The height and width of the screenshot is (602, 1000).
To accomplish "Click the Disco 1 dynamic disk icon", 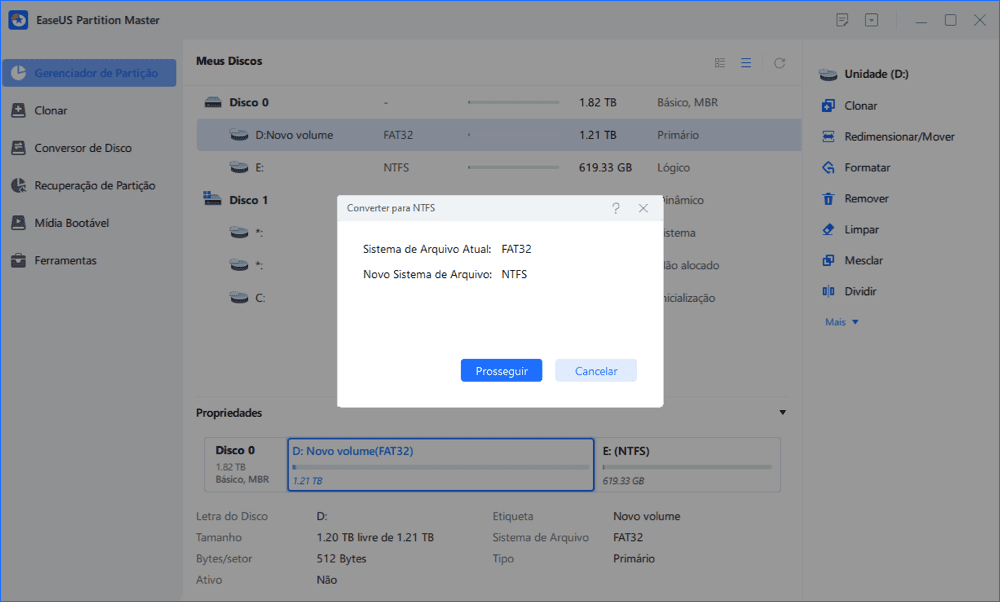I will click(212, 198).
